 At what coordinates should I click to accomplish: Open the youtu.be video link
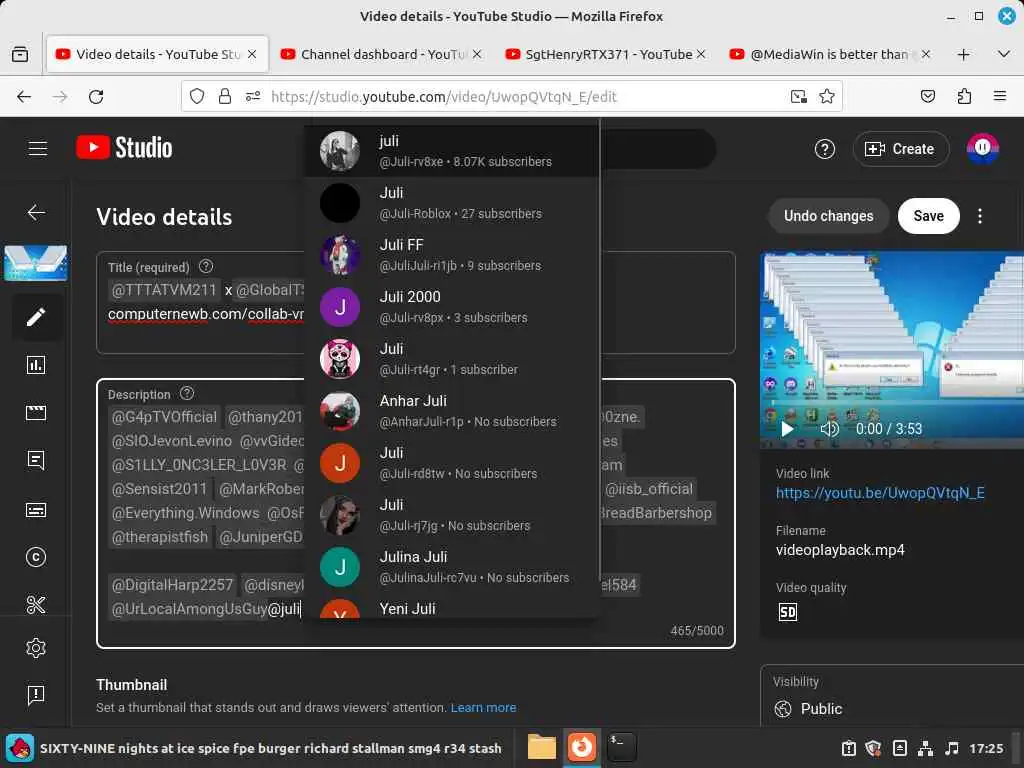(x=880, y=493)
